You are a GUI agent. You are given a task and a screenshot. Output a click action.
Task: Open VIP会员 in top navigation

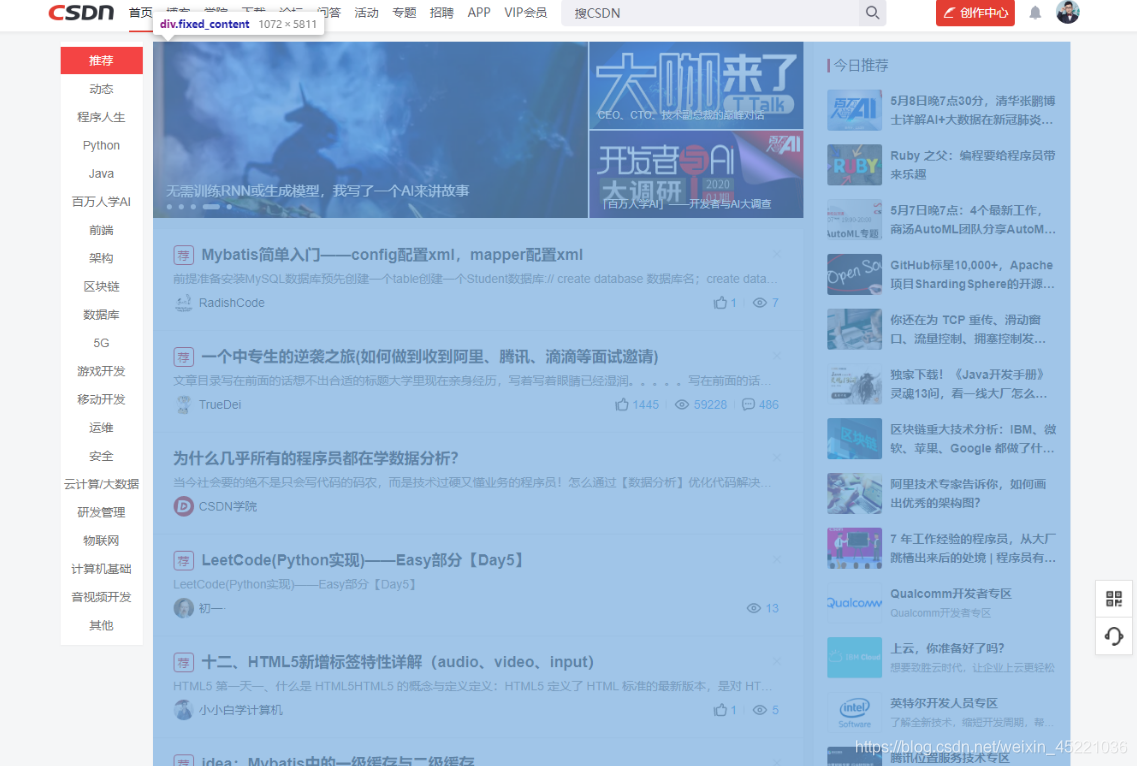click(x=526, y=12)
